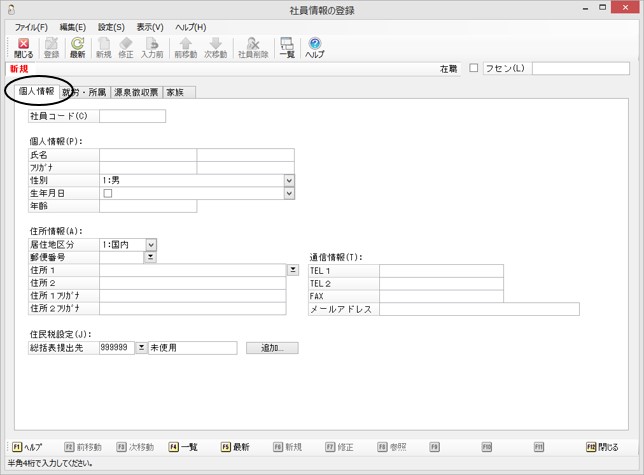
Task: Toggle the 在職 checkbox
Action: coord(474,69)
